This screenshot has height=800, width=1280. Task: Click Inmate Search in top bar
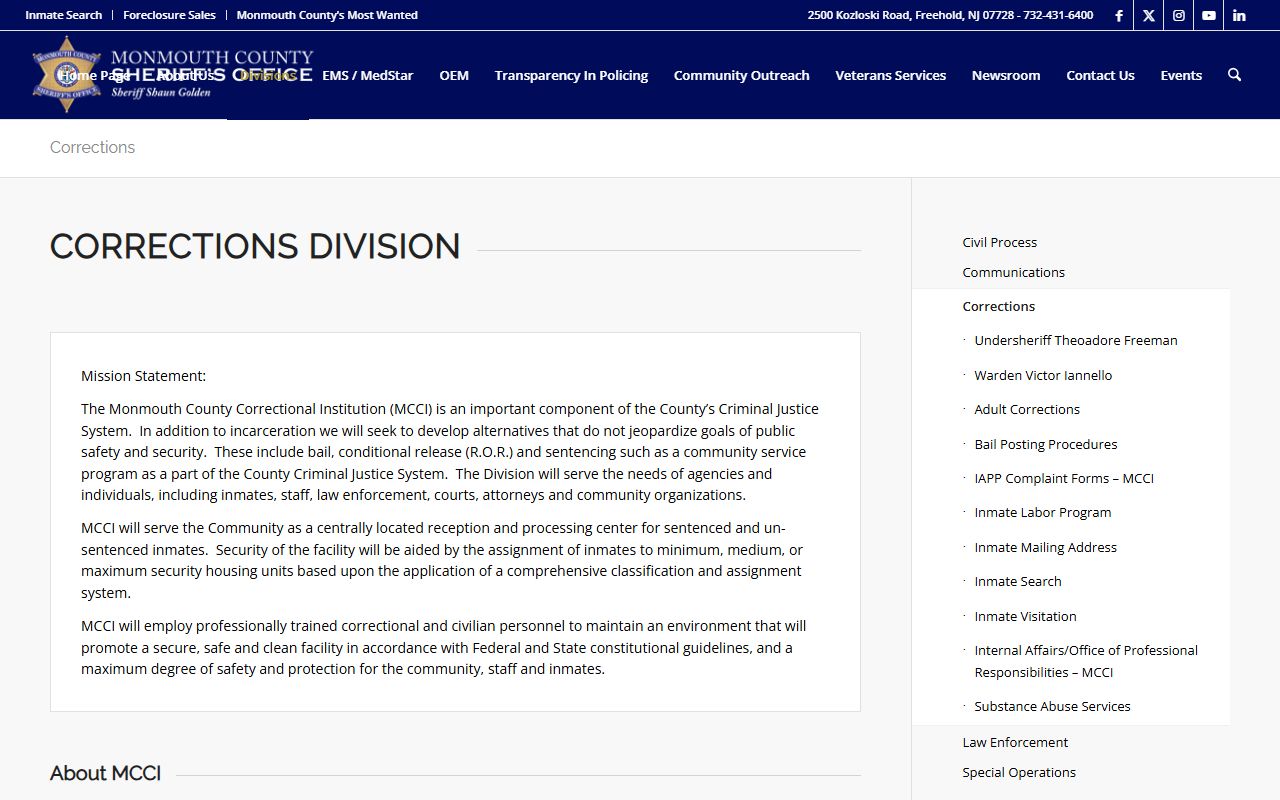63,15
